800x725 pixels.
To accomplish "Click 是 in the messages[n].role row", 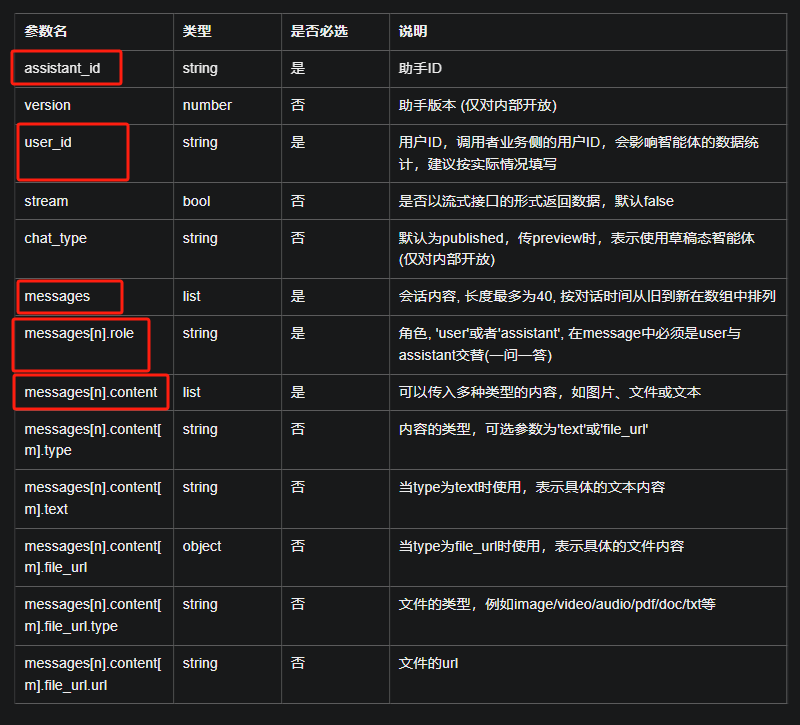I will tap(298, 333).
